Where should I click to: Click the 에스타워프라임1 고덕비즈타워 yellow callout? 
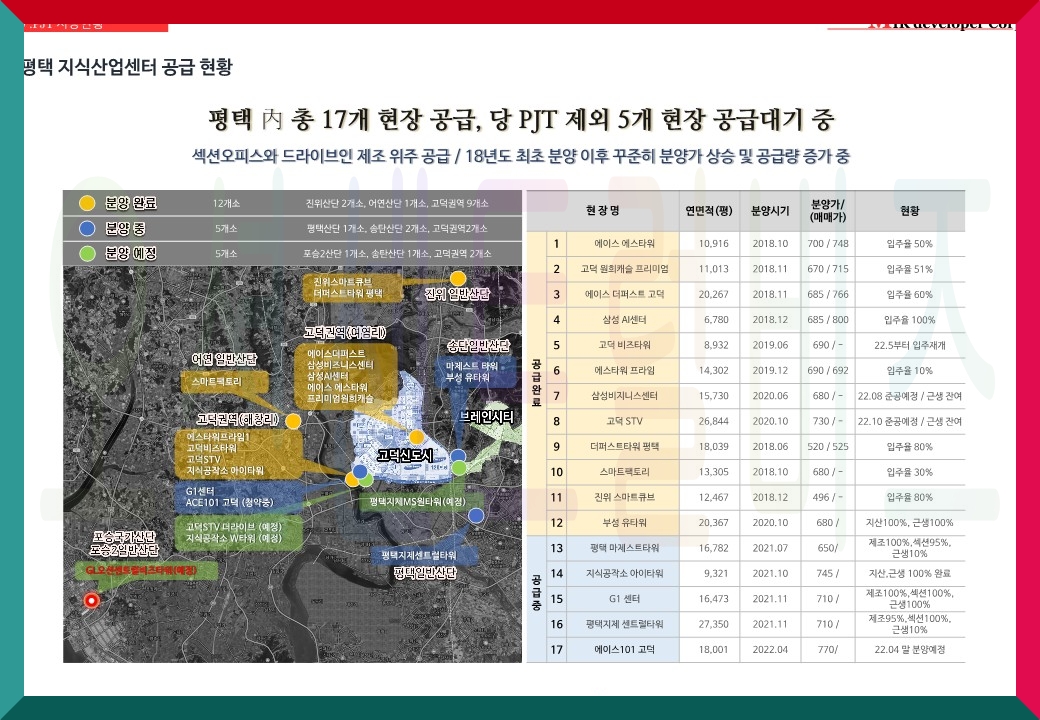tap(237, 453)
